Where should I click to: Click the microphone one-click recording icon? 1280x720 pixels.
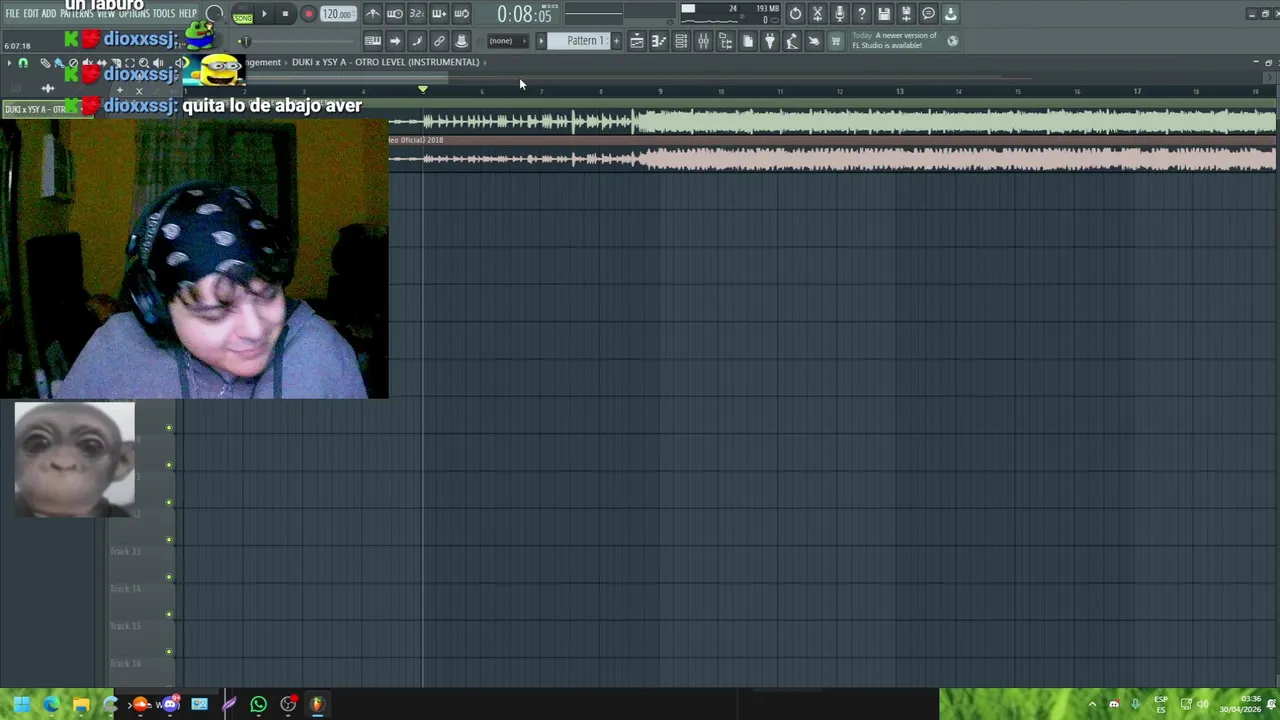click(x=839, y=14)
